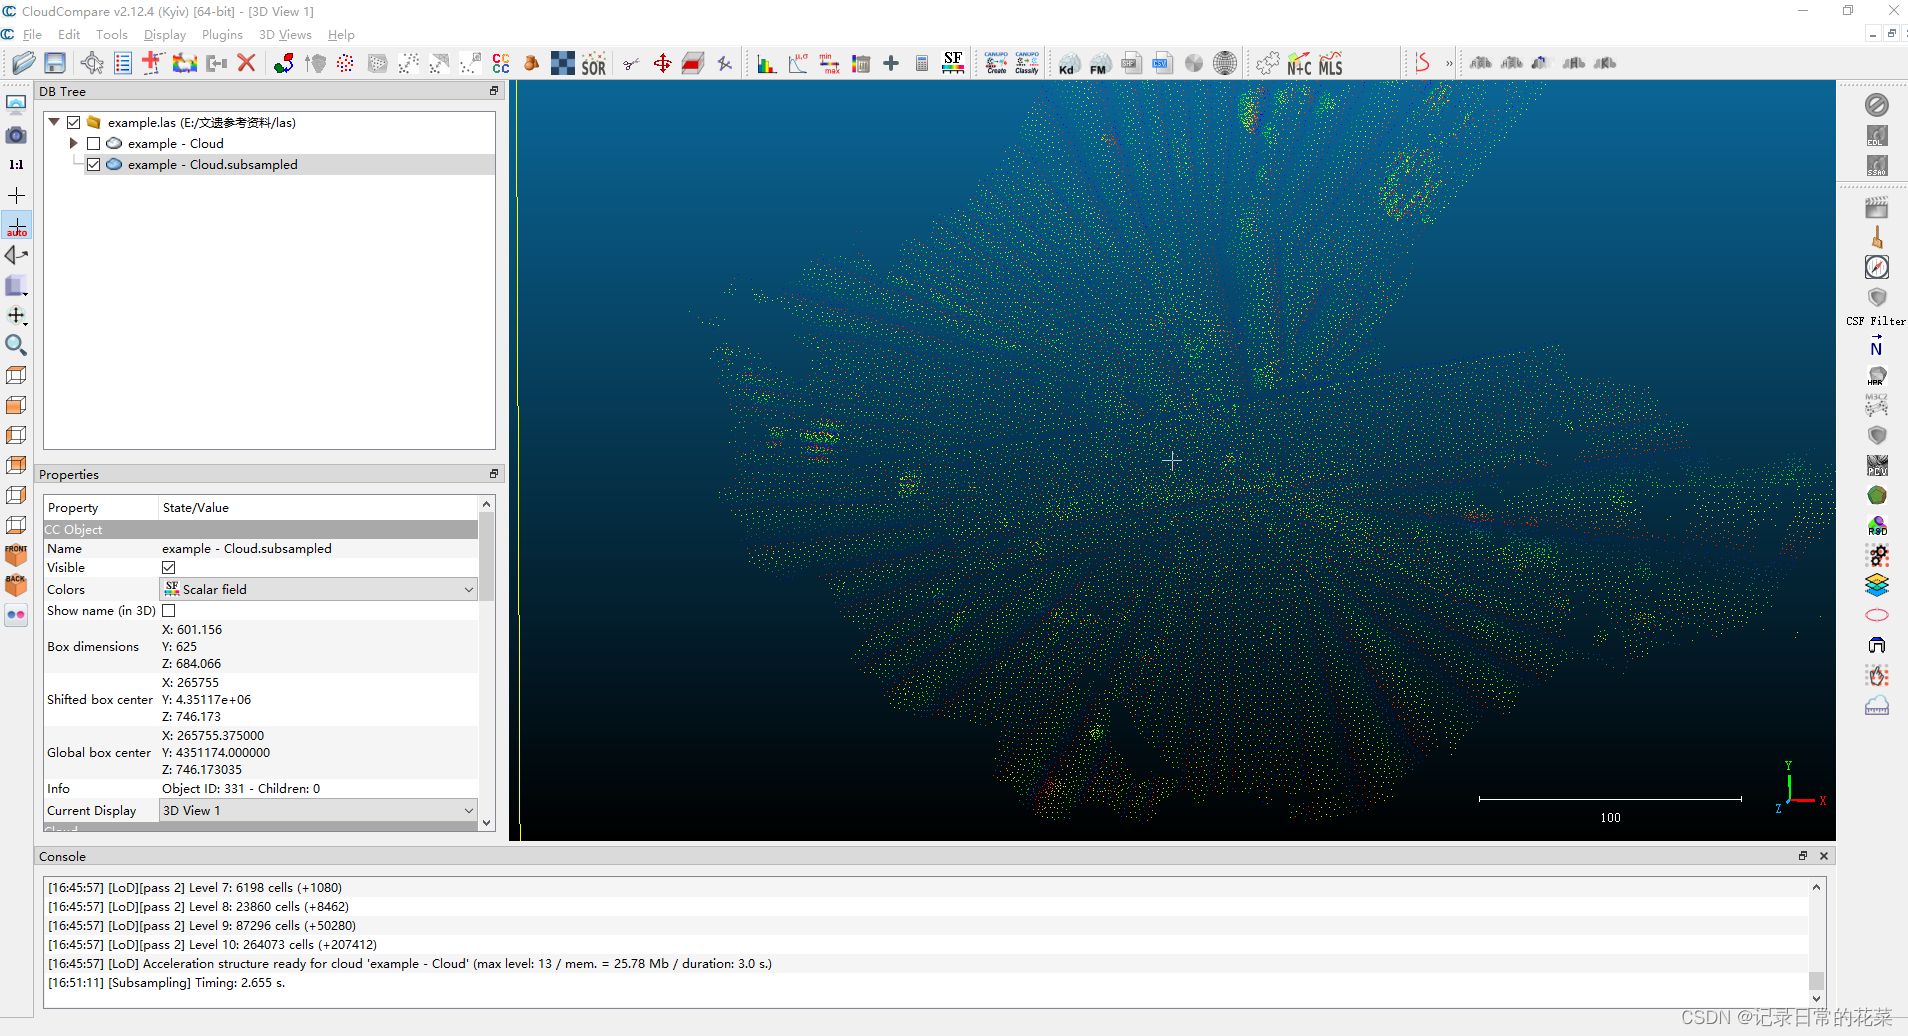This screenshot has width=1908, height=1036.
Task: Click the Kd tree icon
Action: (1069, 63)
